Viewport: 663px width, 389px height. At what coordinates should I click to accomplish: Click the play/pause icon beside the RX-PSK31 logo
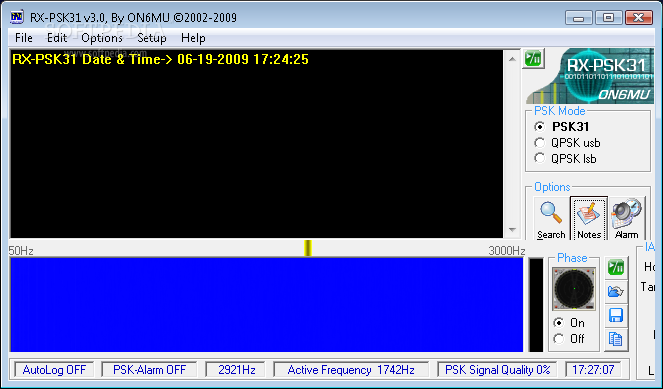coord(534,59)
